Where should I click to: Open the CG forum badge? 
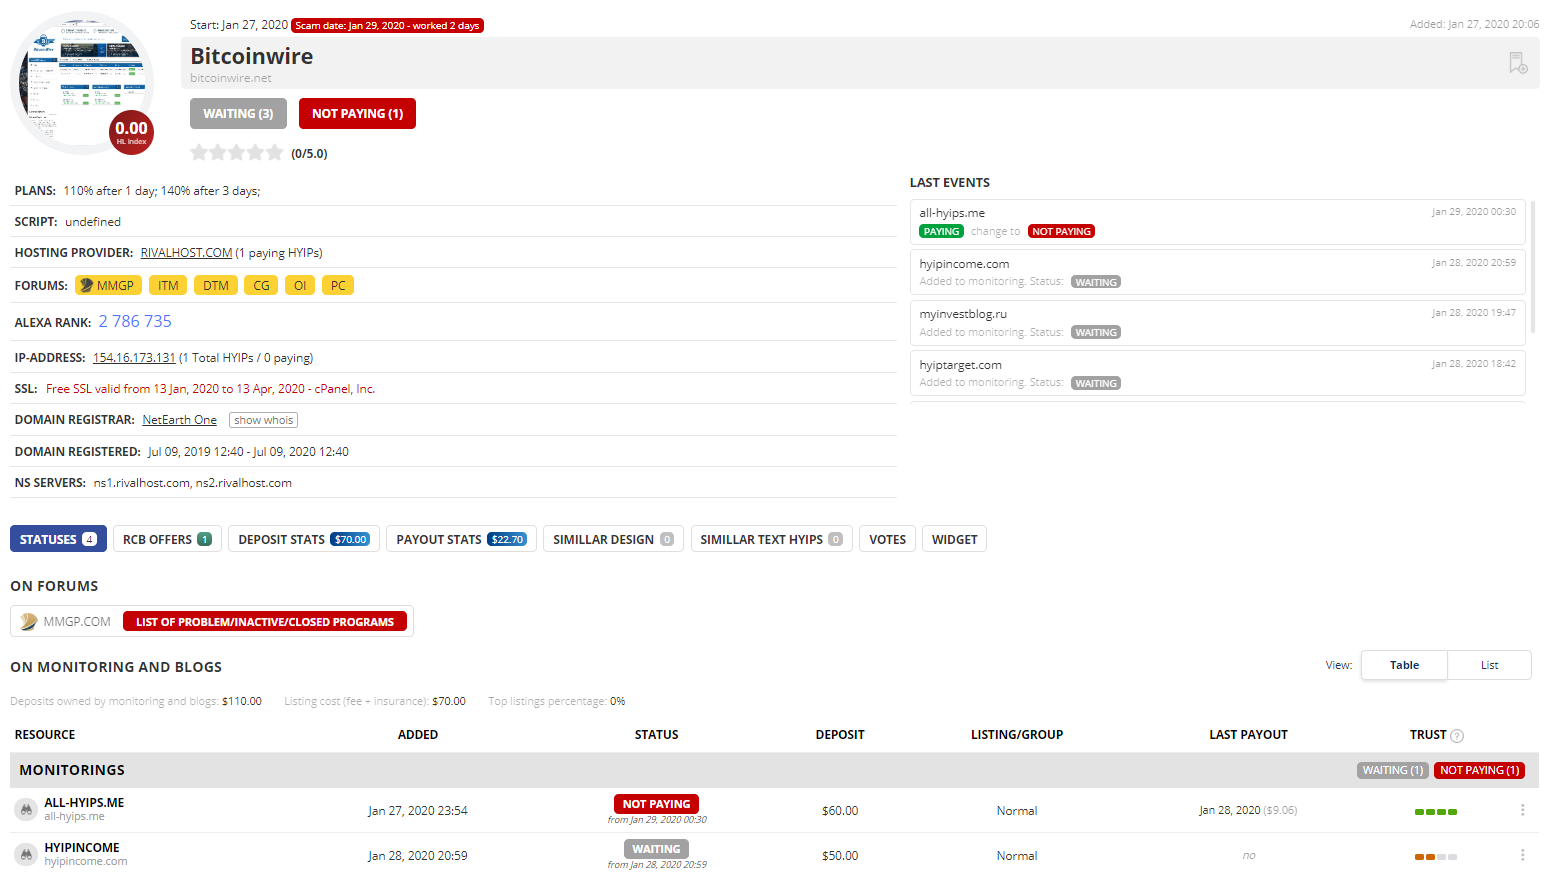[261, 285]
